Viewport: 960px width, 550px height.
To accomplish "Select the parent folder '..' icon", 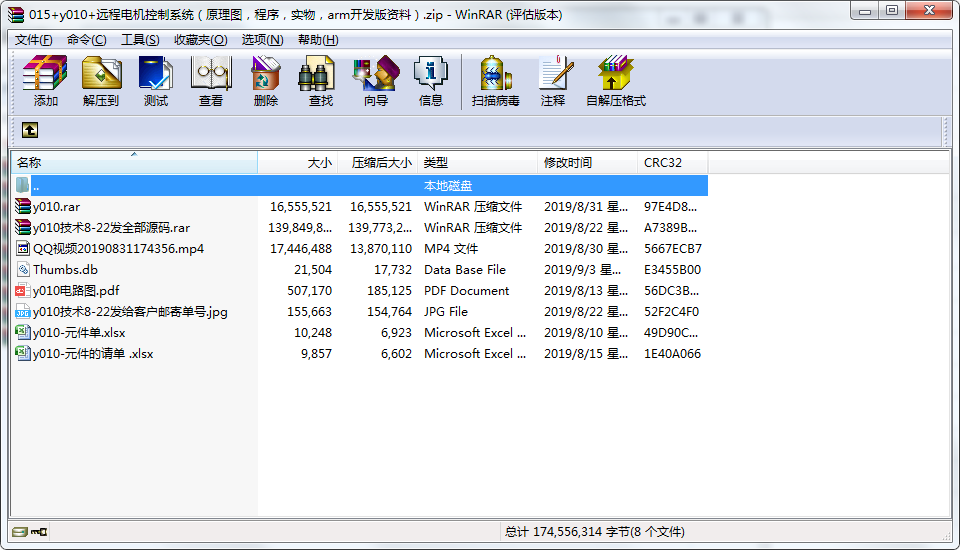I will click(x=23, y=185).
